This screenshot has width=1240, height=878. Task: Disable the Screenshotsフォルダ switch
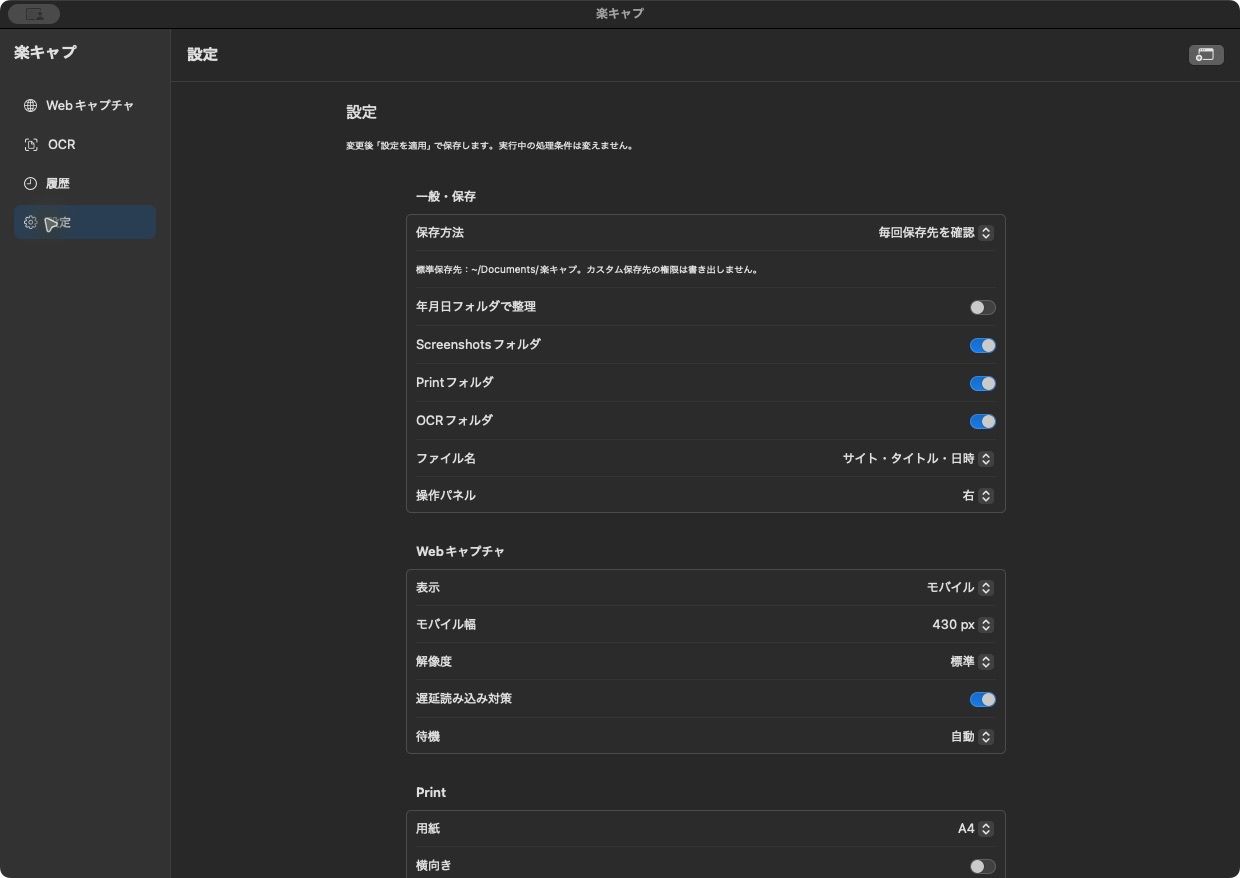982,345
